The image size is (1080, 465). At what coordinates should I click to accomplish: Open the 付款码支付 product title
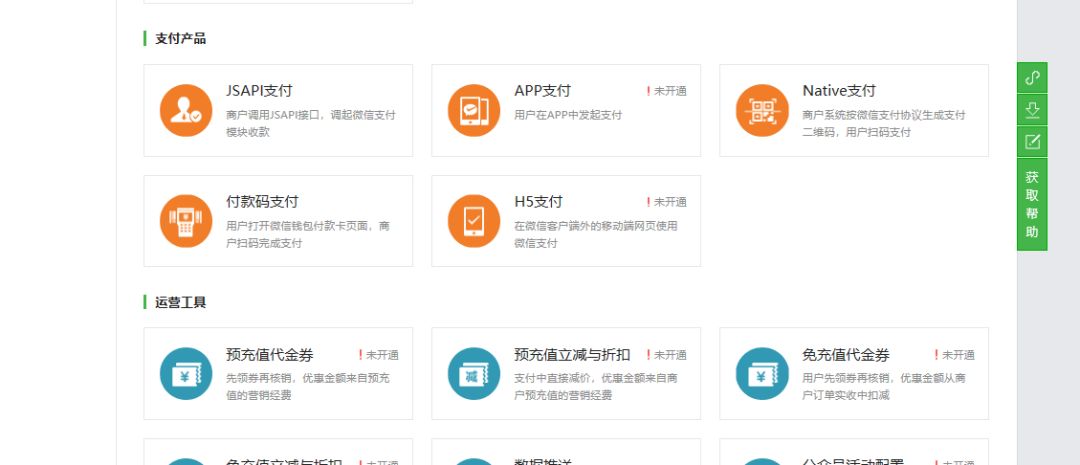point(262,202)
